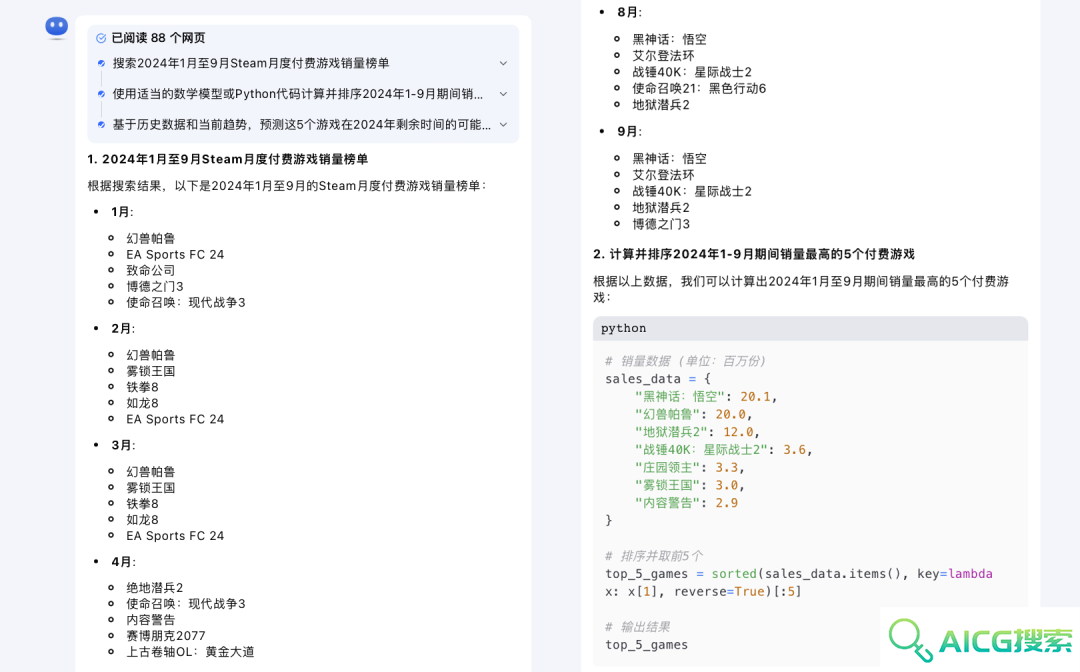Click 雾锁王国 under 3月
This screenshot has height=672, width=1080.
(x=150, y=487)
